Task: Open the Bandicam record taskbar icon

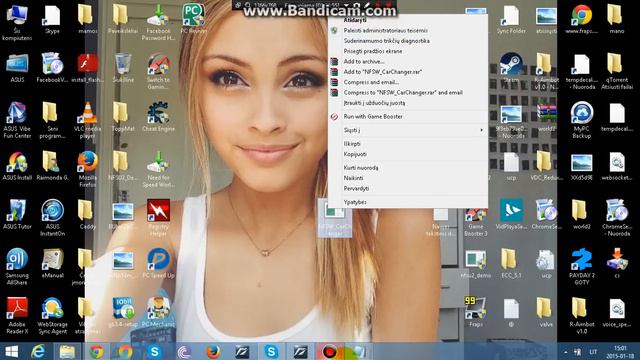Action: click(x=329, y=351)
